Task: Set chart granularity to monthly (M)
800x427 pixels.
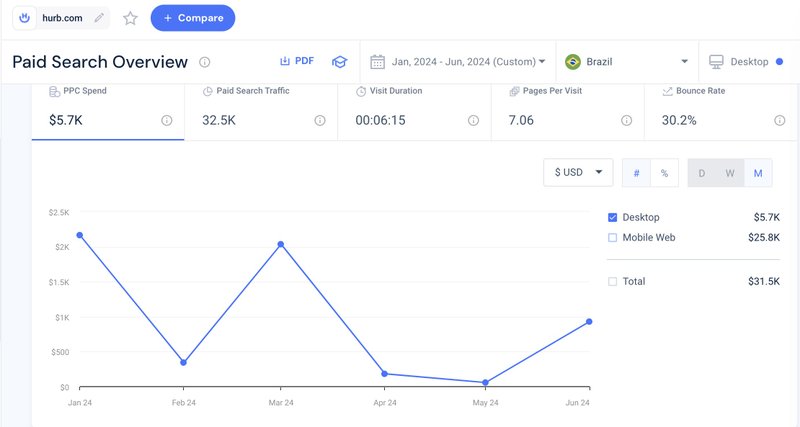Action: tap(758, 173)
